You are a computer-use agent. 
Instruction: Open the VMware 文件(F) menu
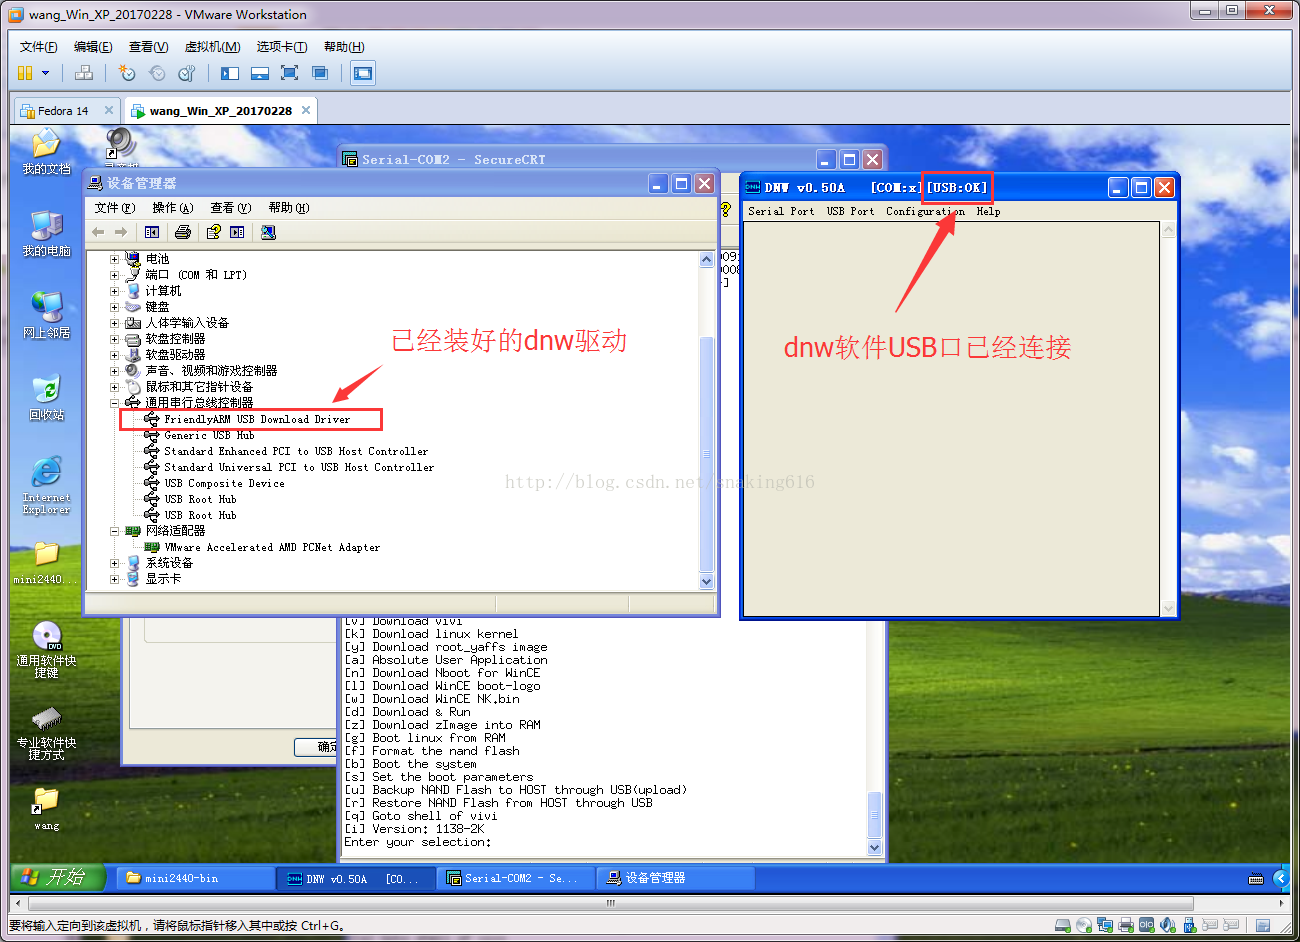coord(39,47)
